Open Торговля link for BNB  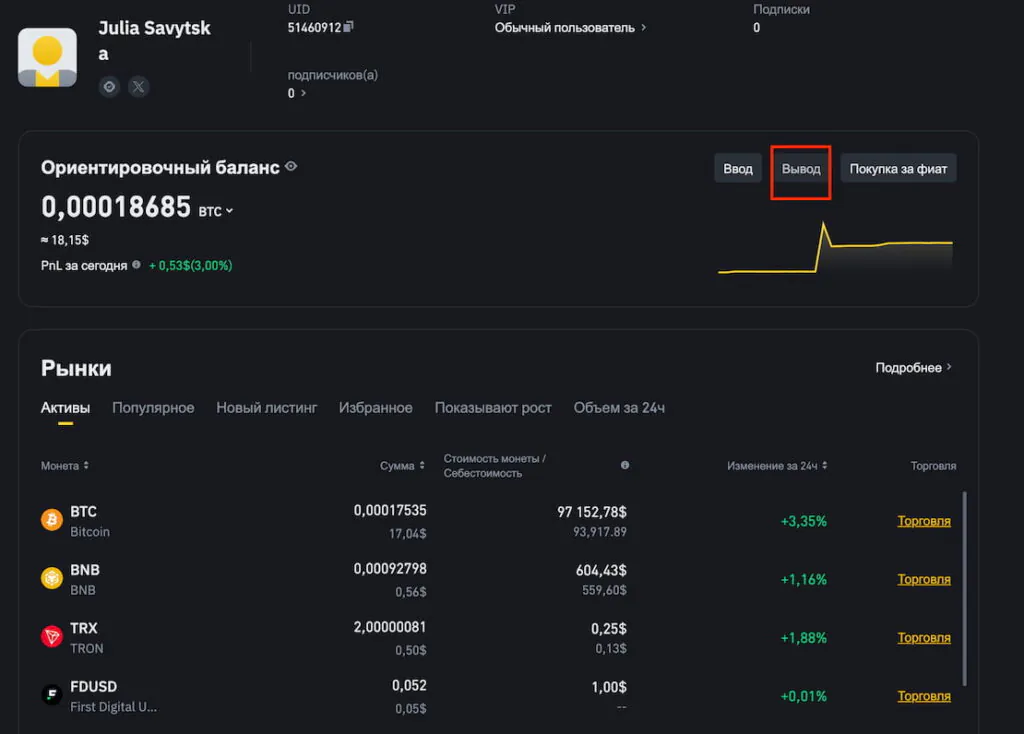pos(923,579)
